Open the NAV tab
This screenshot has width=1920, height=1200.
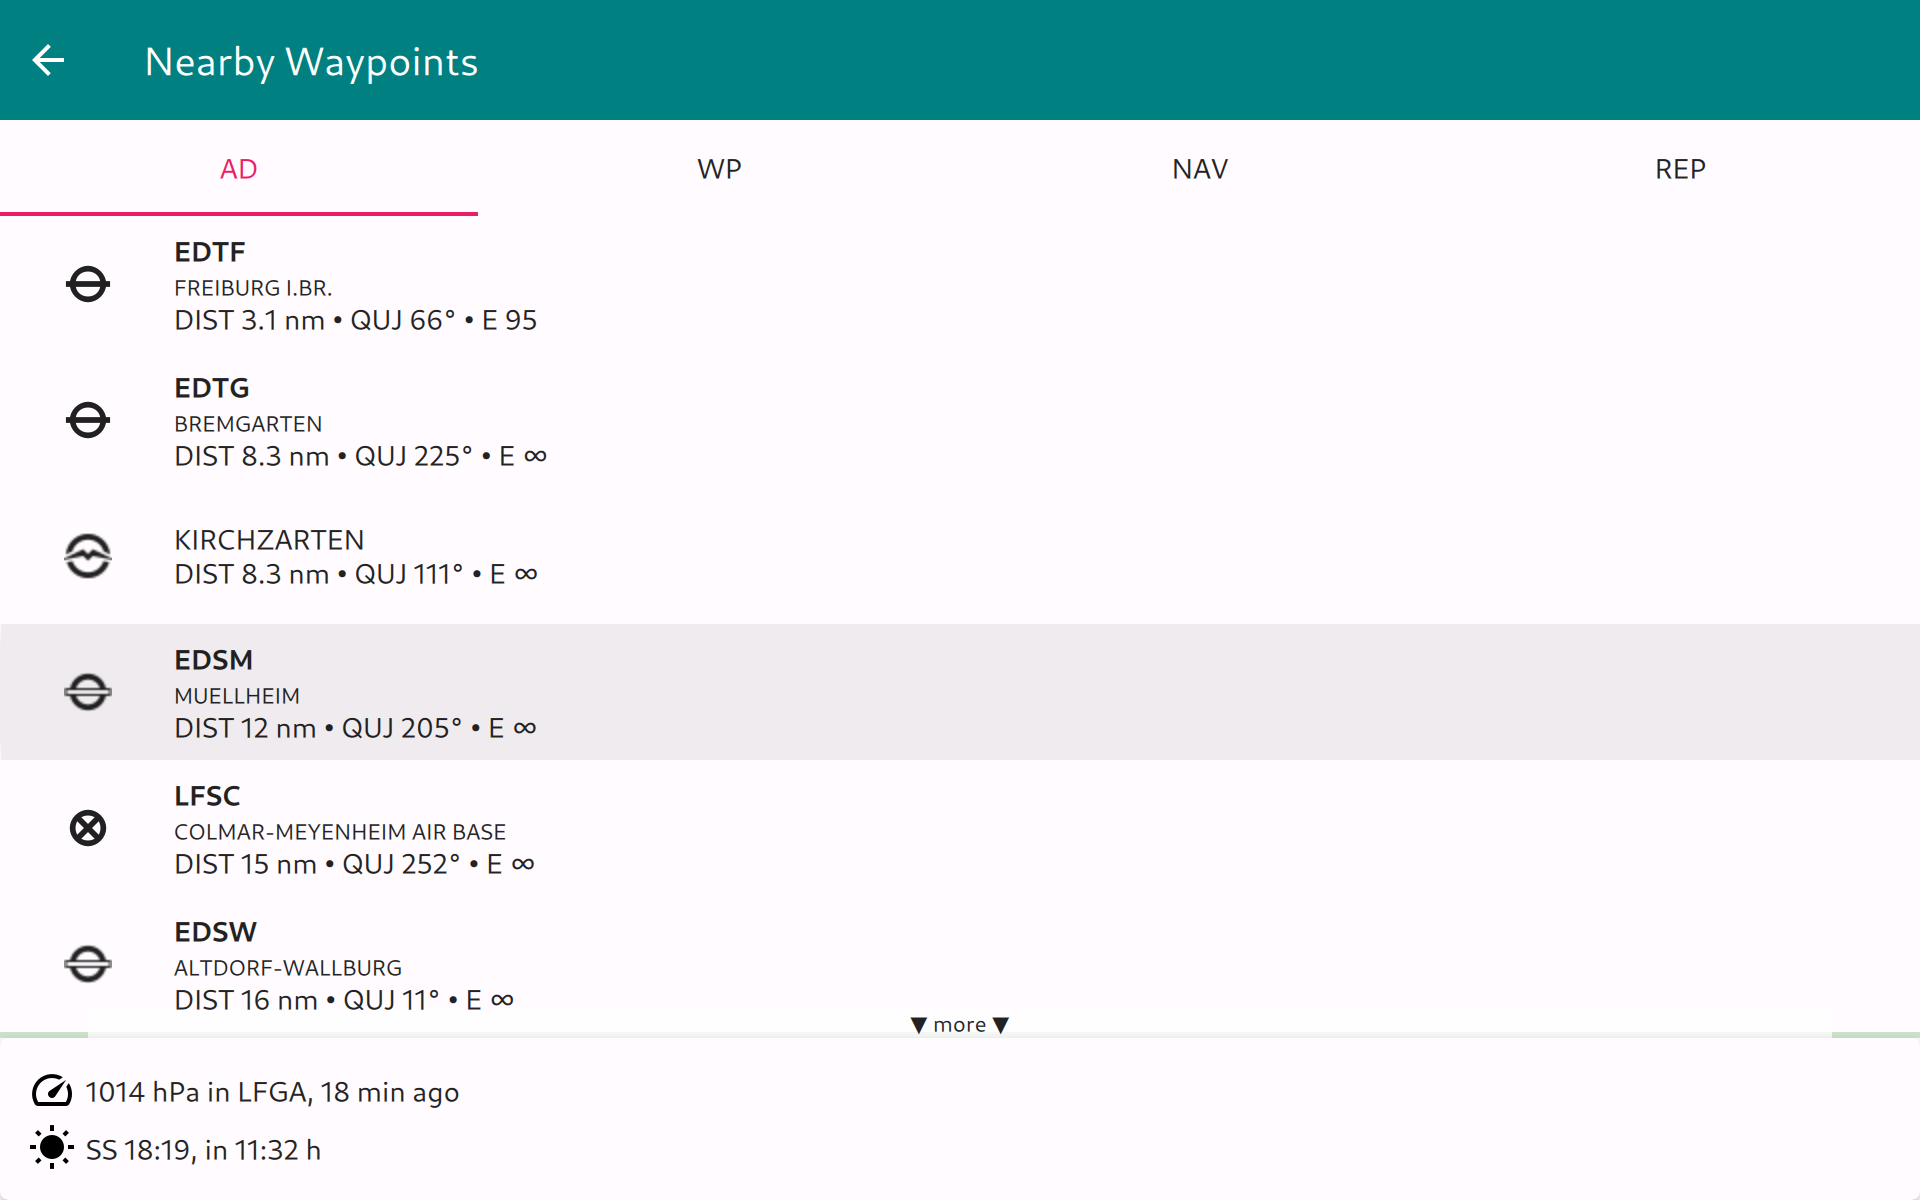[x=1200, y=168]
